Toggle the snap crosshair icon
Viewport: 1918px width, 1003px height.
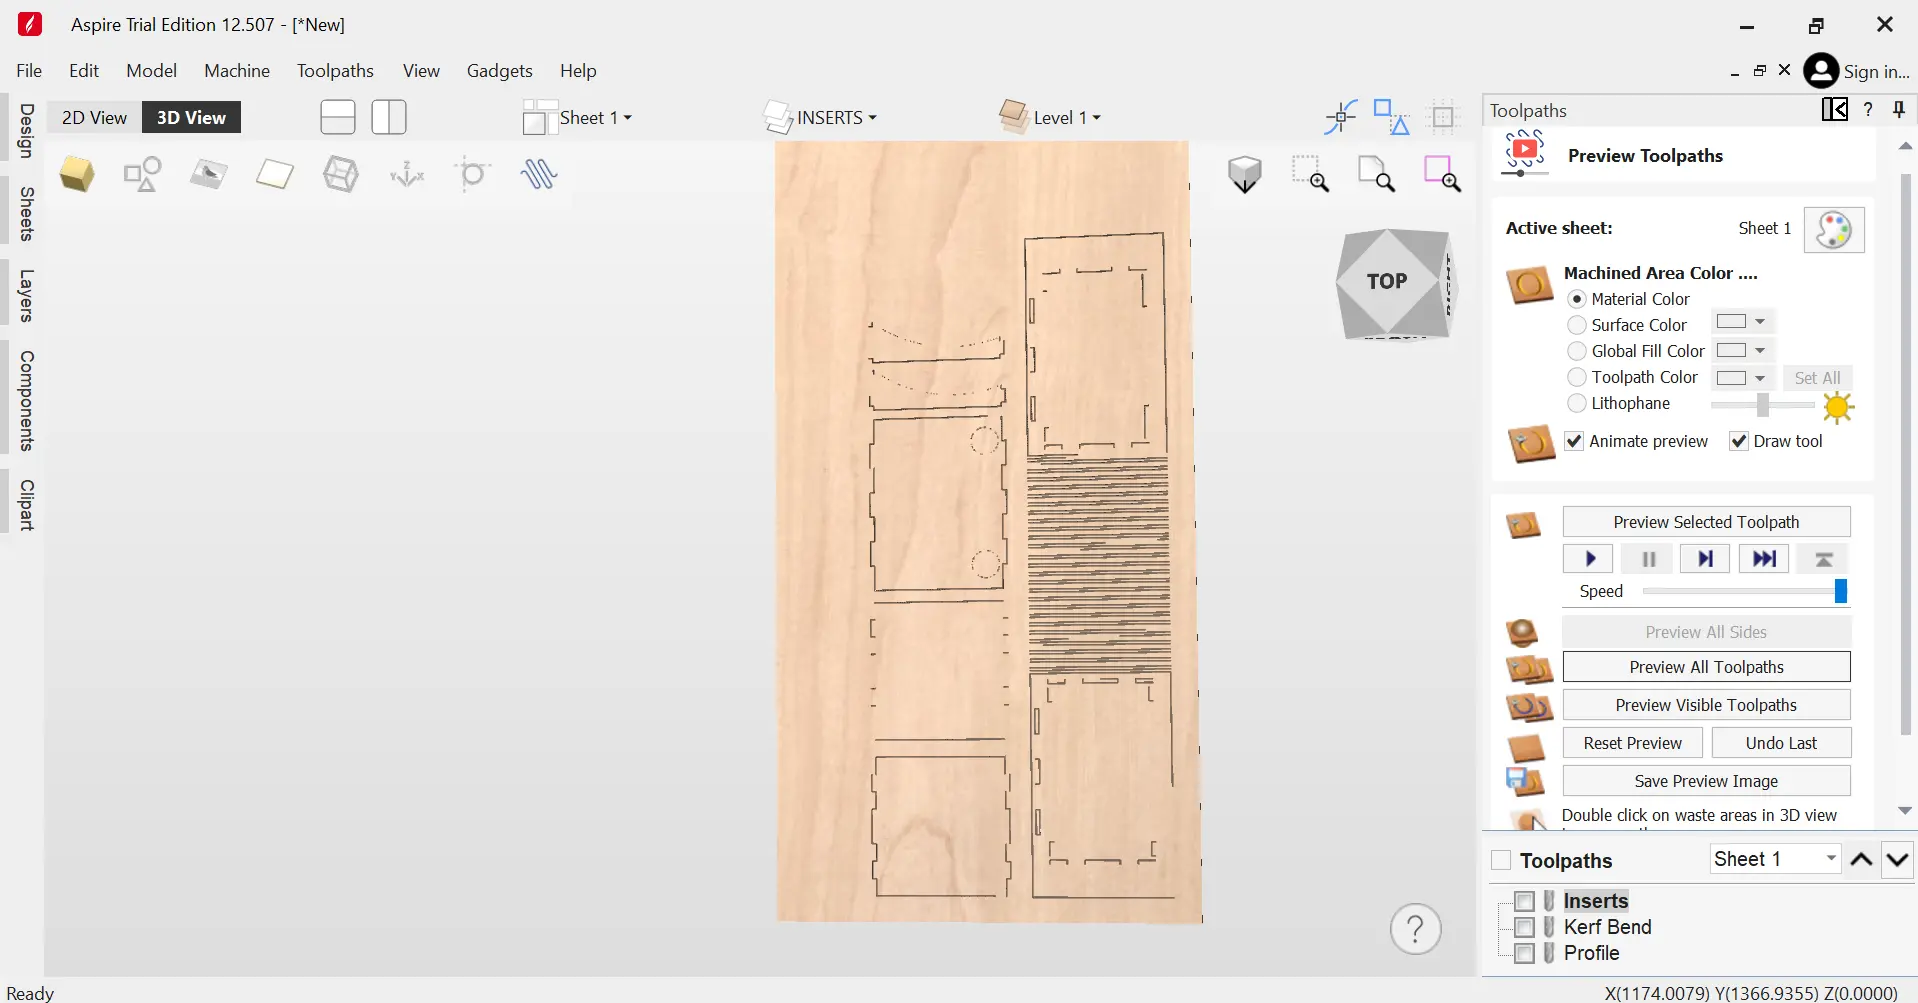click(1340, 117)
